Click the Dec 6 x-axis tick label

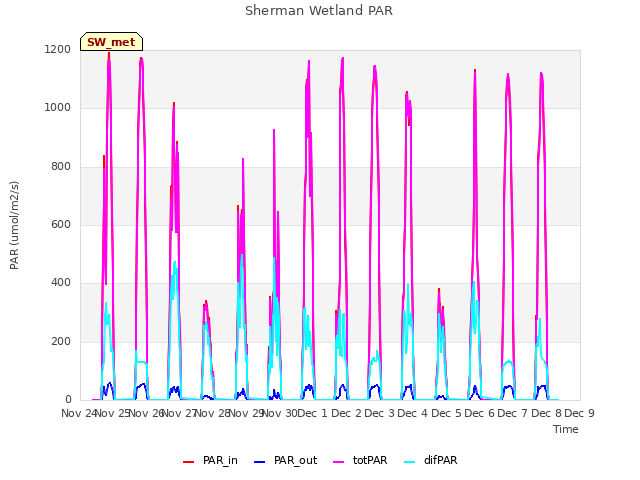pos(479,413)
